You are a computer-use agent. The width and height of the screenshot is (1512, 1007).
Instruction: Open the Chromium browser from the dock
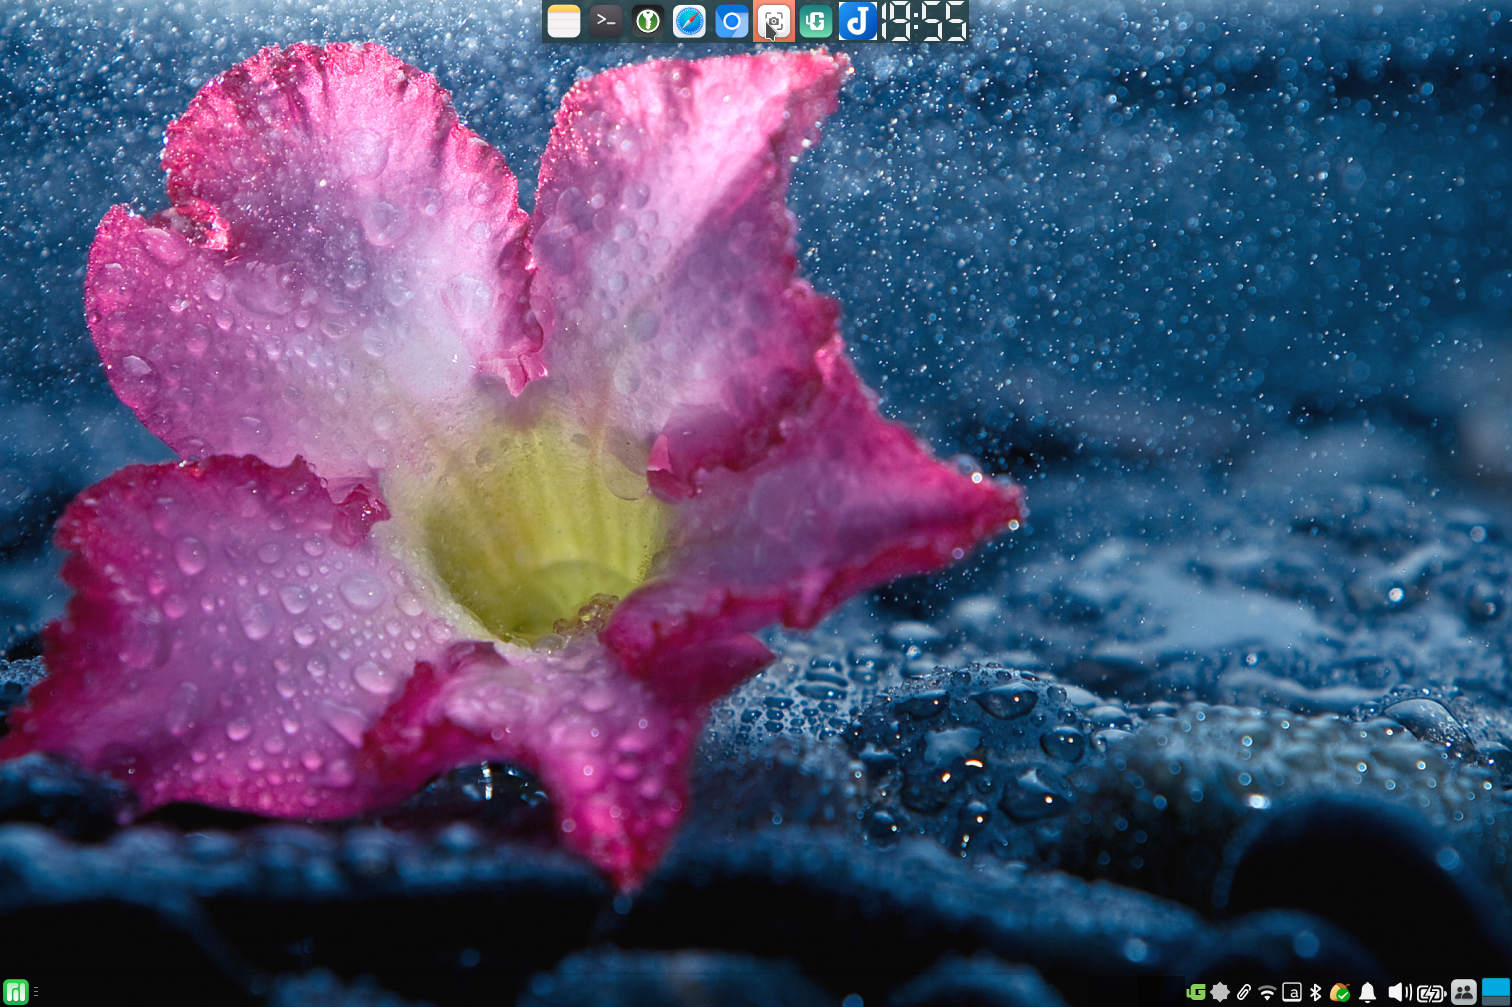731,21
